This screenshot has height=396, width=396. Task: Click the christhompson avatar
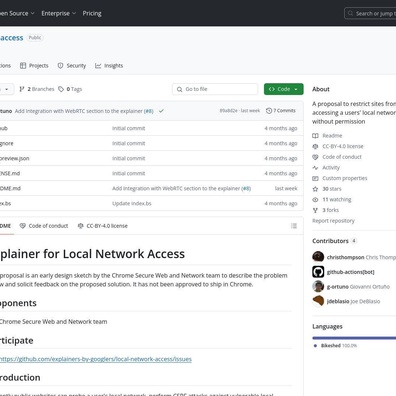pyautogui.click(x=318, y=257)
